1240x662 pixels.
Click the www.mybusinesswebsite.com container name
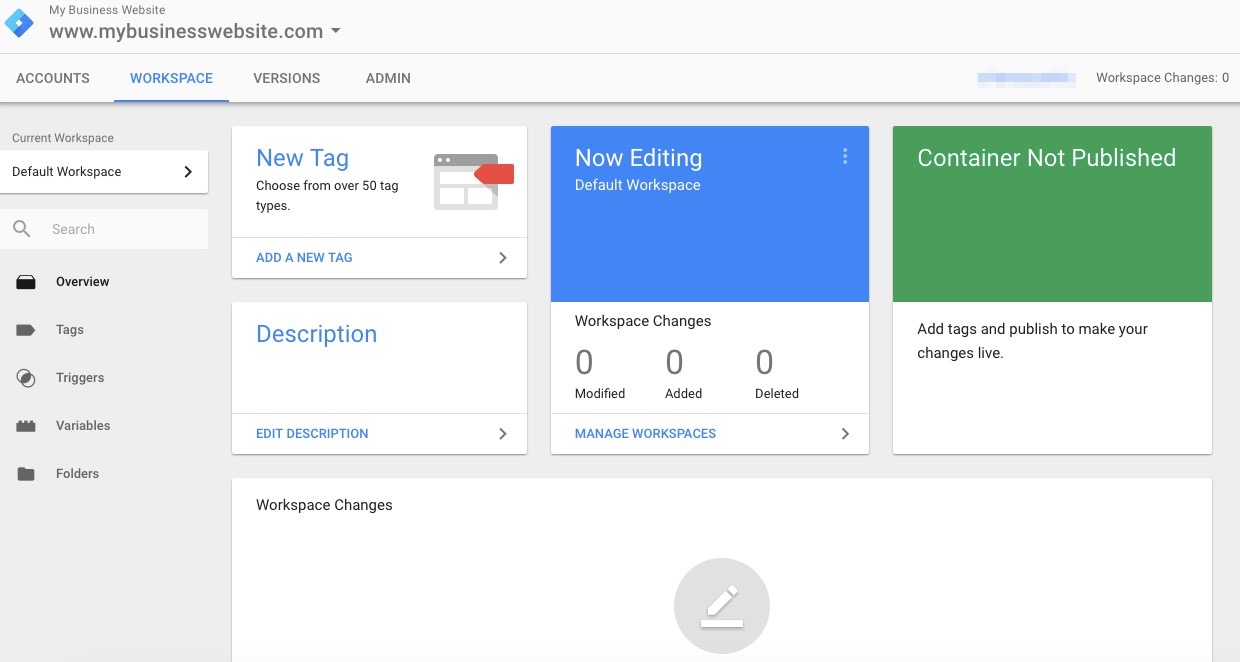[186, 31]
